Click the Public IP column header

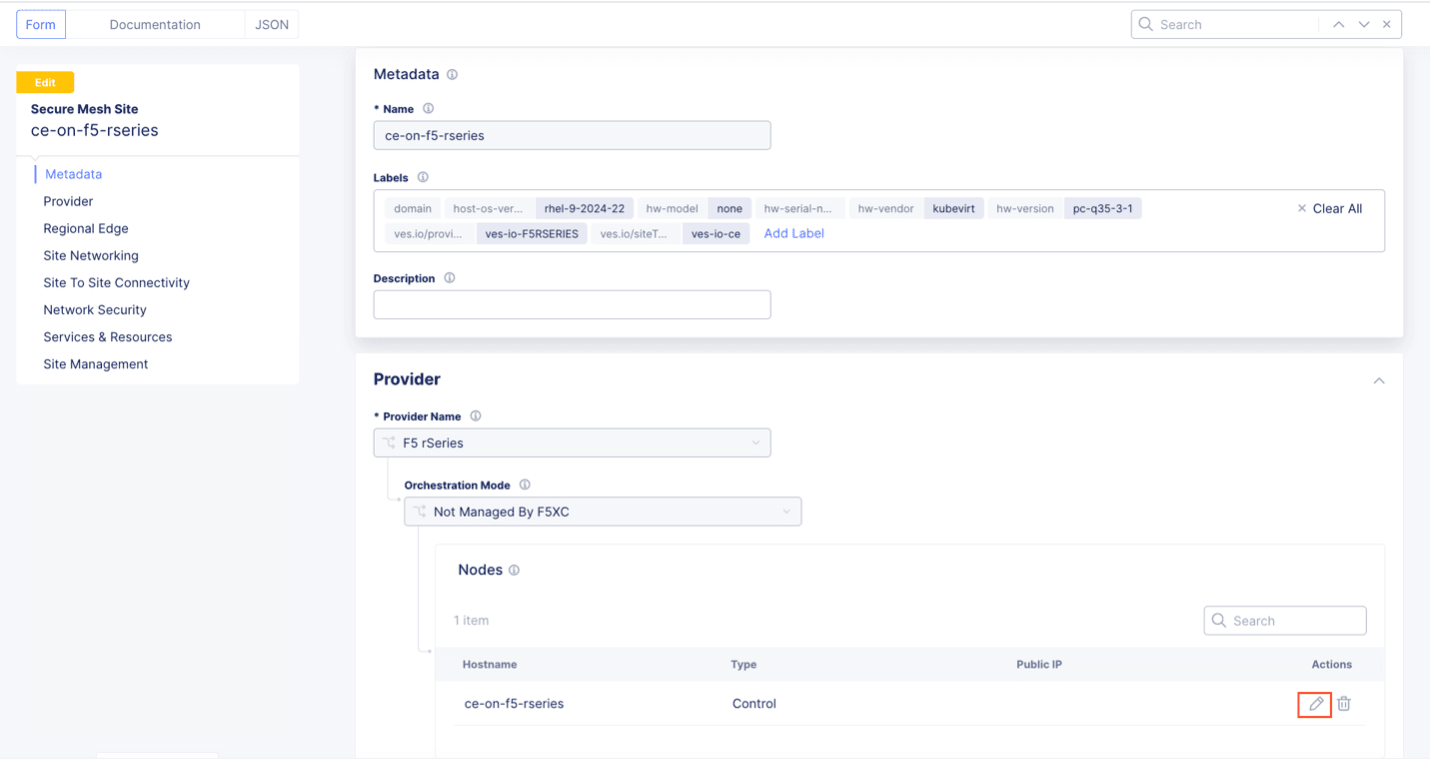[1039, 665]
